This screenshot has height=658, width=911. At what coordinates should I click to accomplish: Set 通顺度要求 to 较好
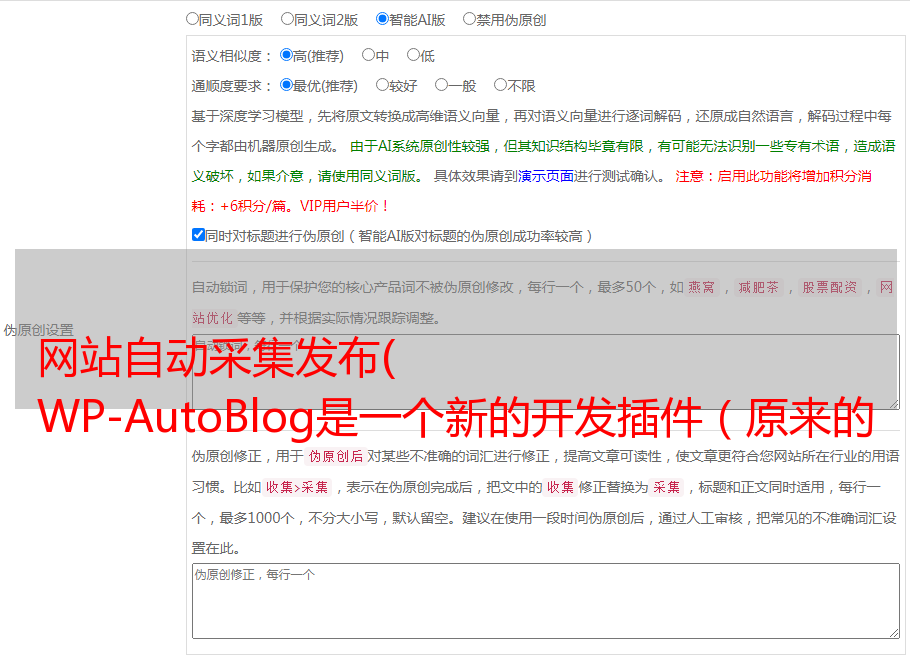coord(382,85)
